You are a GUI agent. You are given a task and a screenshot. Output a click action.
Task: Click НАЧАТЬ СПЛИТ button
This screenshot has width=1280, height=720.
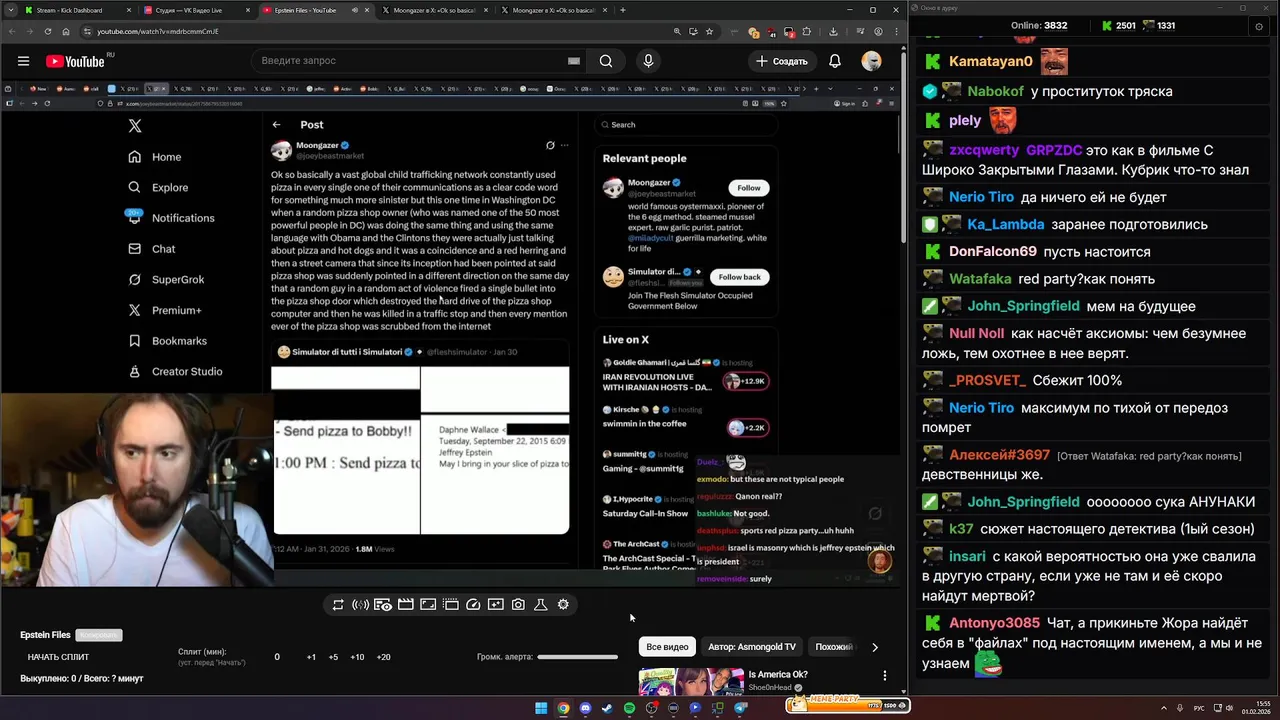[x=58, y=657]
